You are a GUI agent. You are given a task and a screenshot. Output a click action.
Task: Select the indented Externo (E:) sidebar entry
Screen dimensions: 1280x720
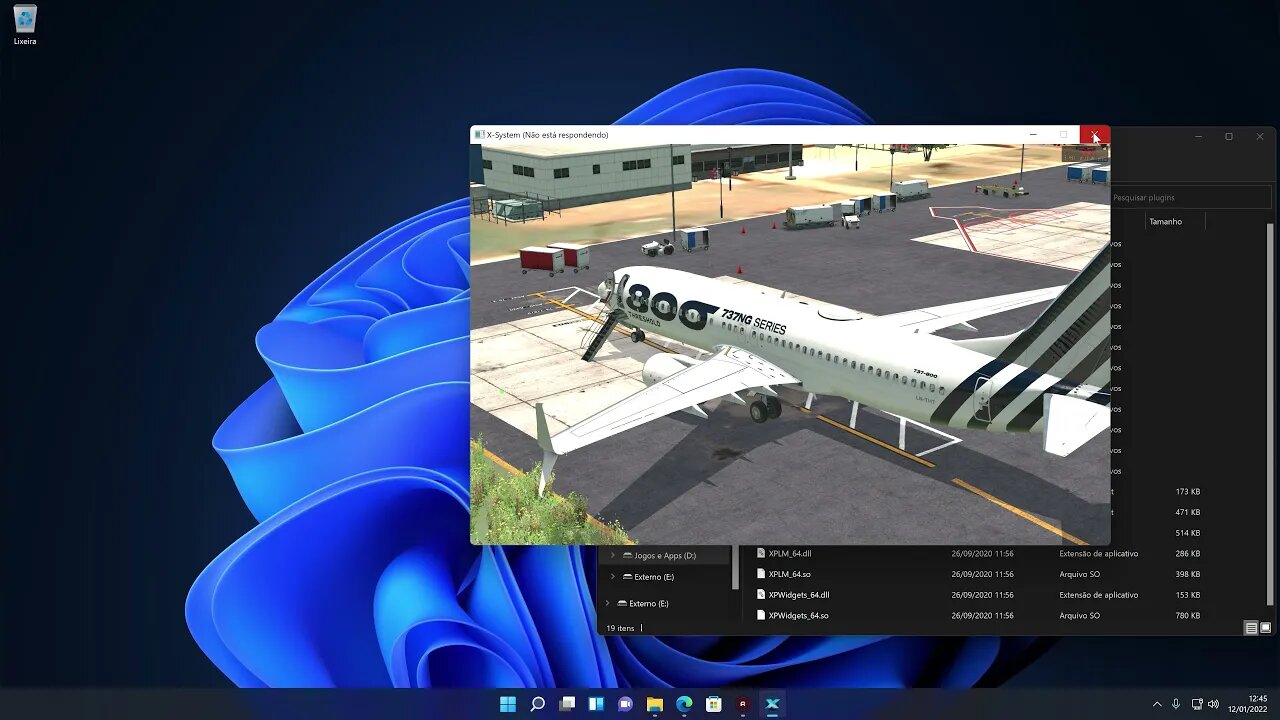coord(654,577)
